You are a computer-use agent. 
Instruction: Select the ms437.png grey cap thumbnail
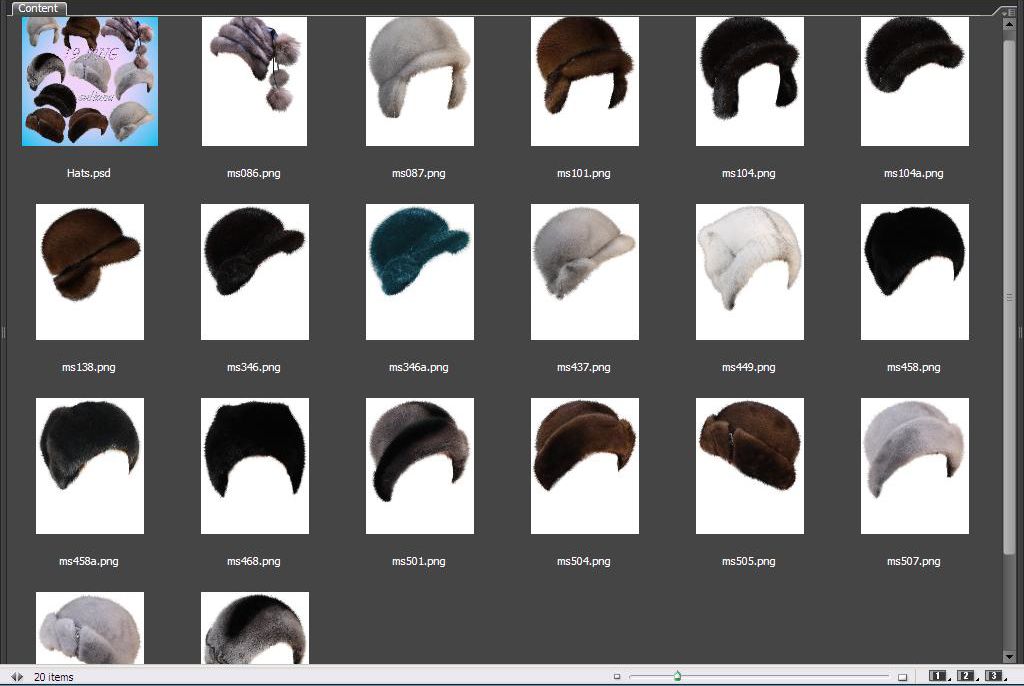tap(584, 272)
